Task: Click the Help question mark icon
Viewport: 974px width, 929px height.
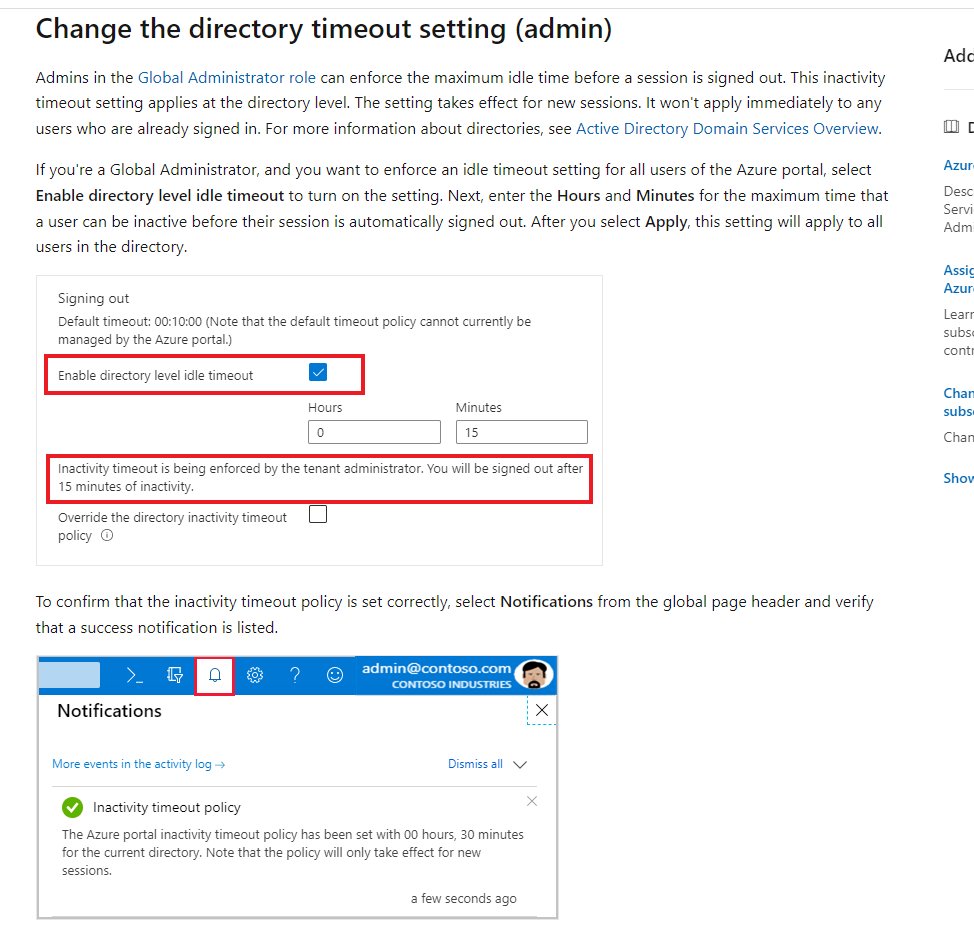Action: pyautogui.click(x=295, y=675)
